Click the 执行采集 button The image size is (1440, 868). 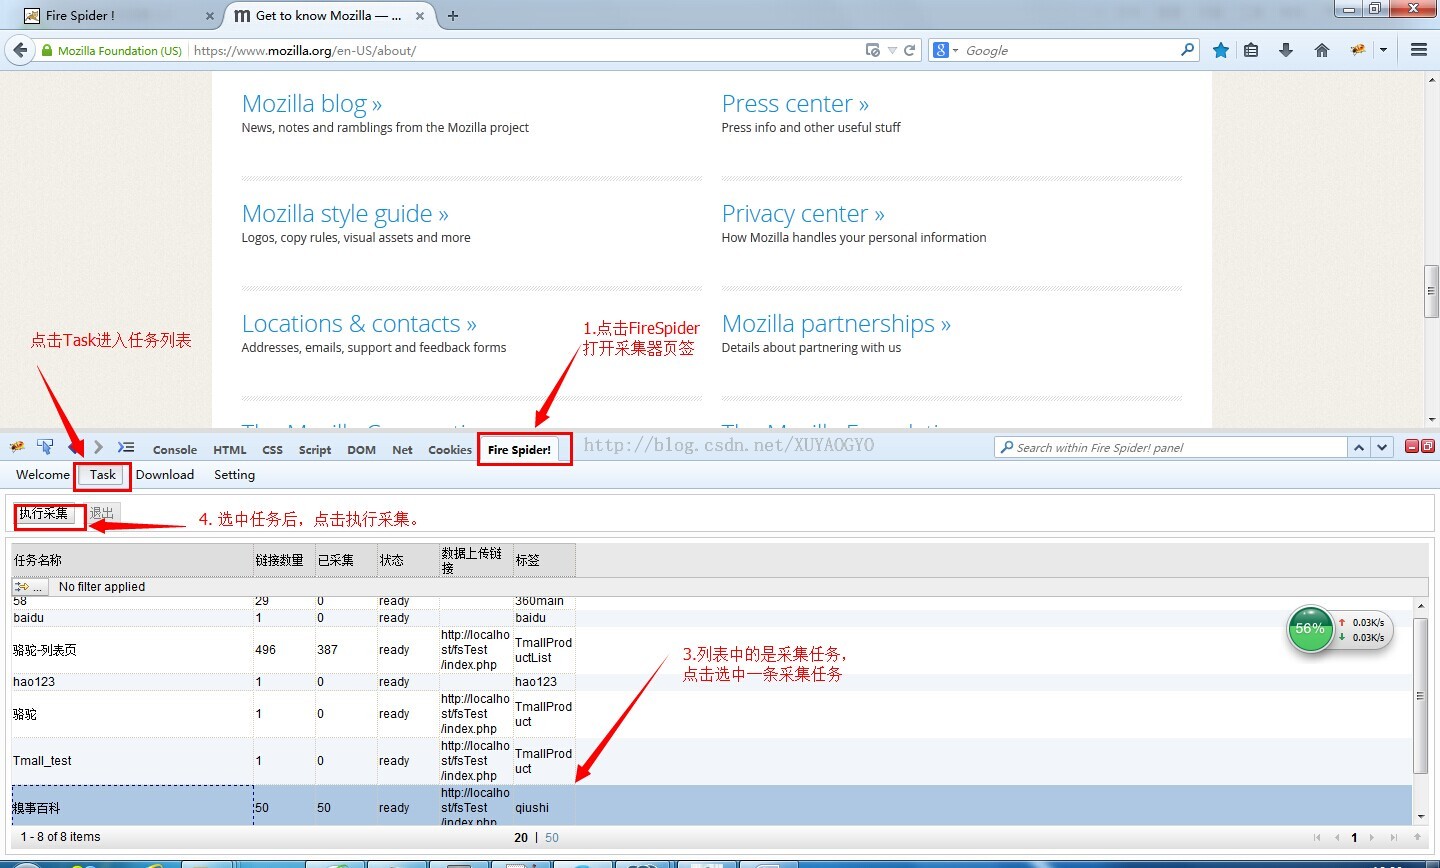point(44,514)
